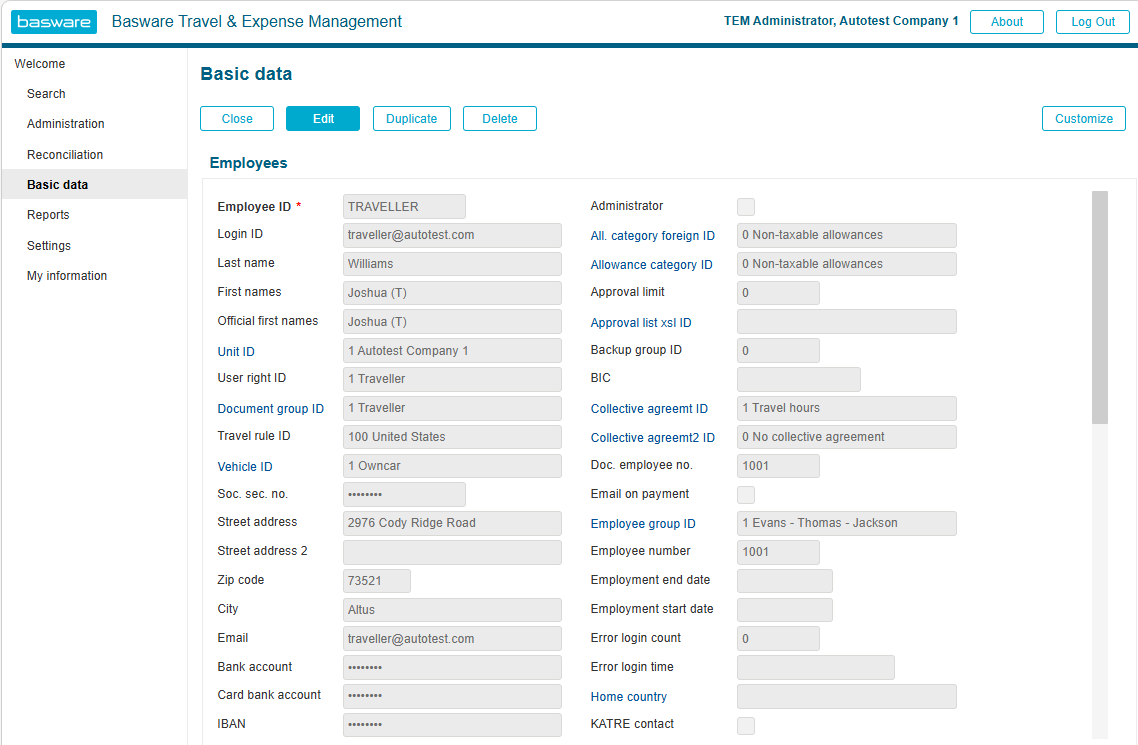
Task: Click the Customize button
Action: click(x=1084, y=119)
